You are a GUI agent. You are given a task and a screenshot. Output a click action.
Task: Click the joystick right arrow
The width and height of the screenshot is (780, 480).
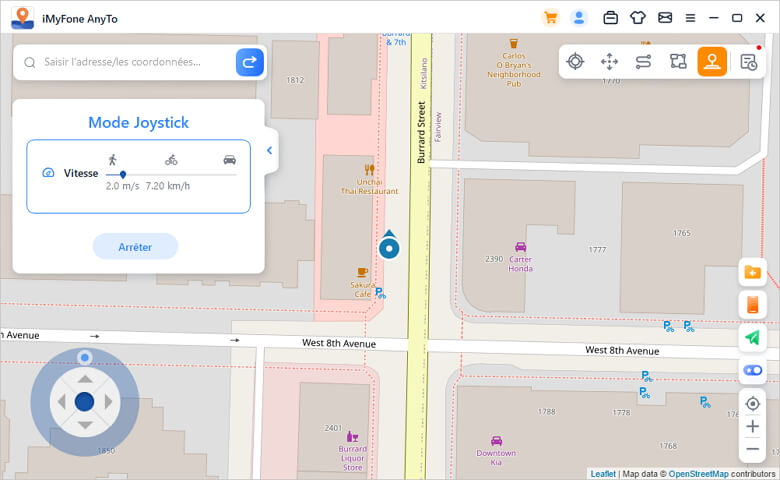(108, 401)
